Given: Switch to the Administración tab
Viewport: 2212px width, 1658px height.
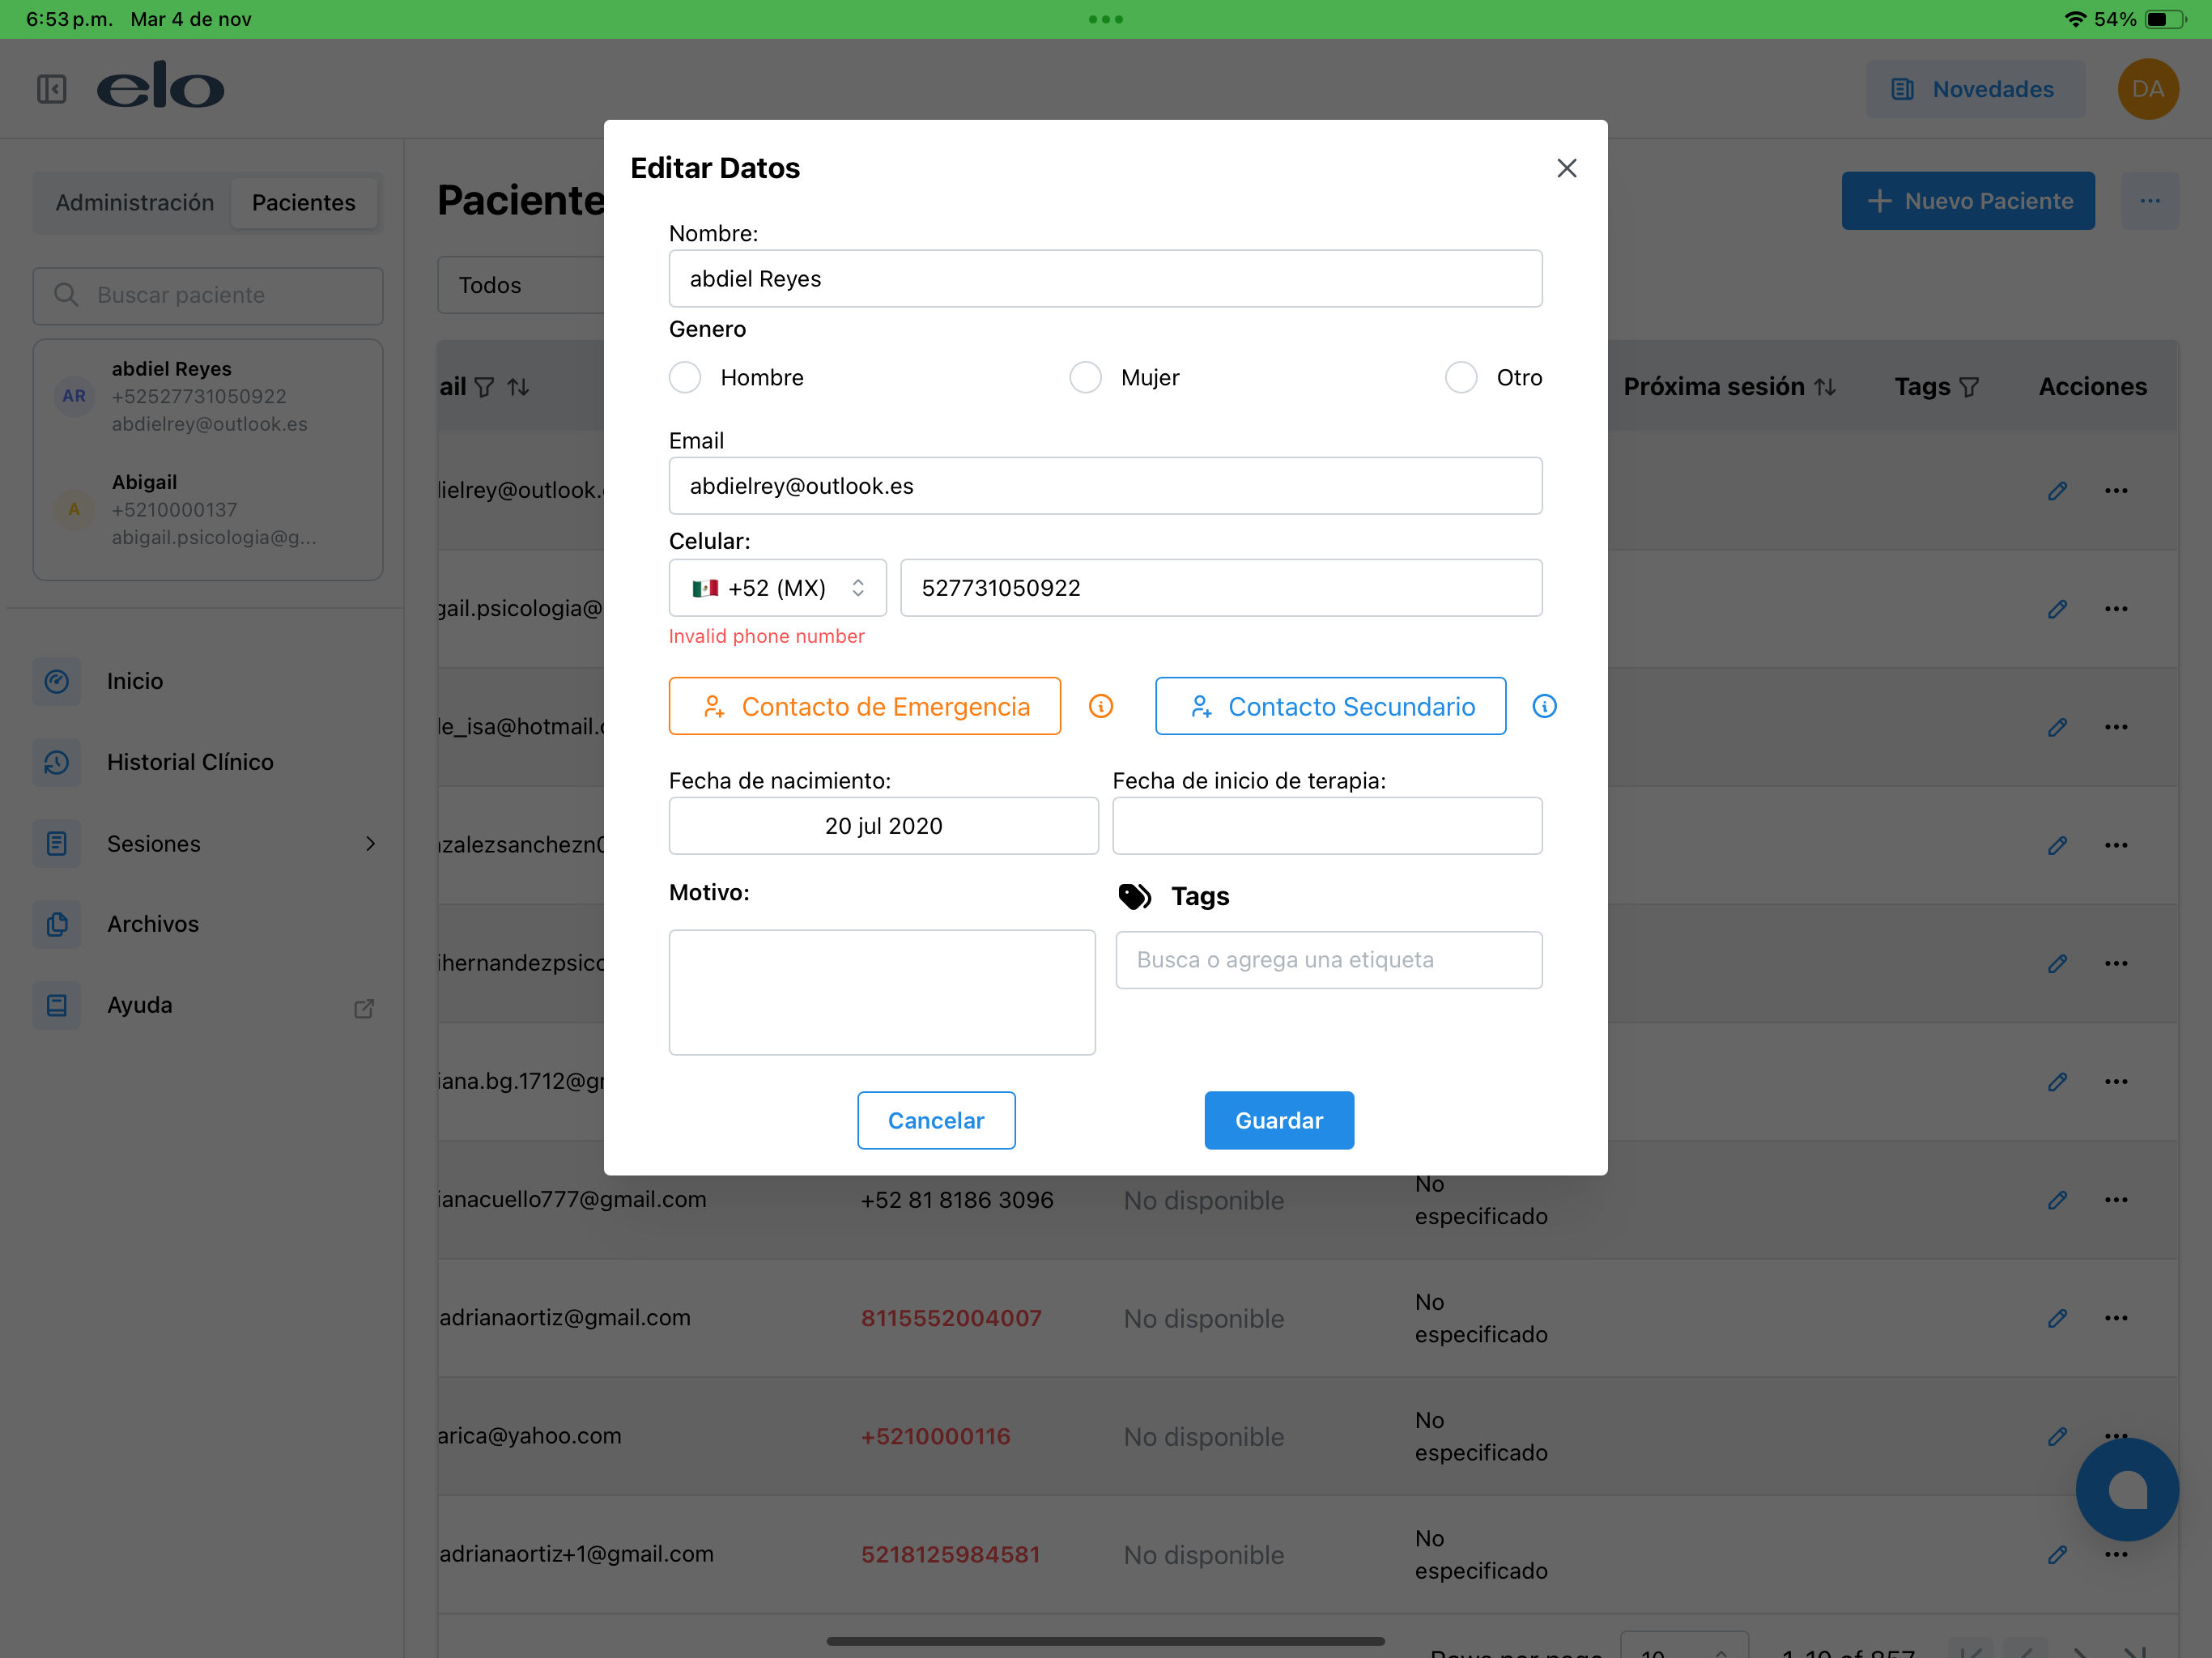Looking at the screenshot, I should (x=135, y=203).
